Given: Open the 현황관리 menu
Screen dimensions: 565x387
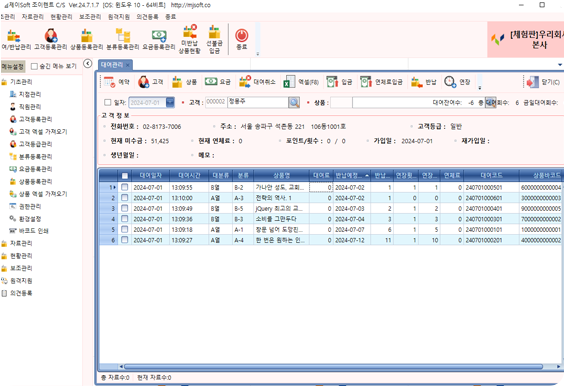Looking at the screenshot, I should [x=61, y=17].
